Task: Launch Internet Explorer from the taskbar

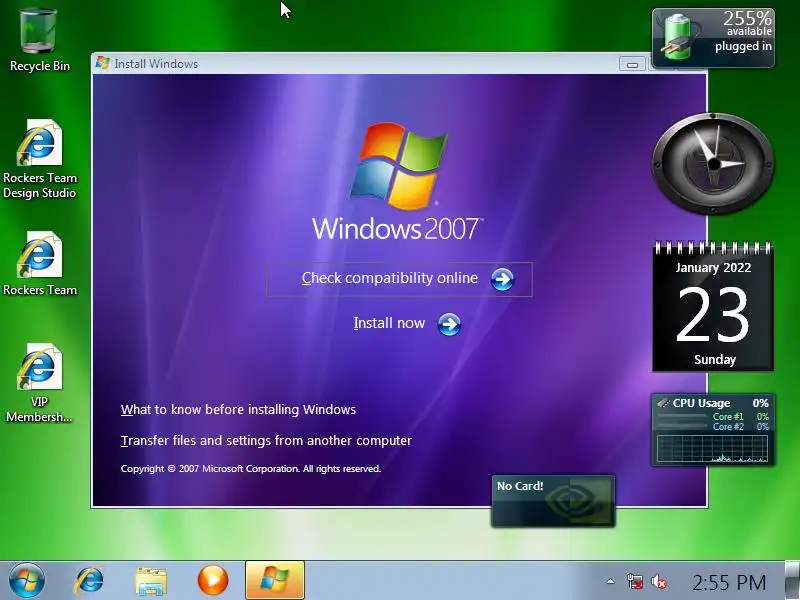Action: click(x=90, y=581)
